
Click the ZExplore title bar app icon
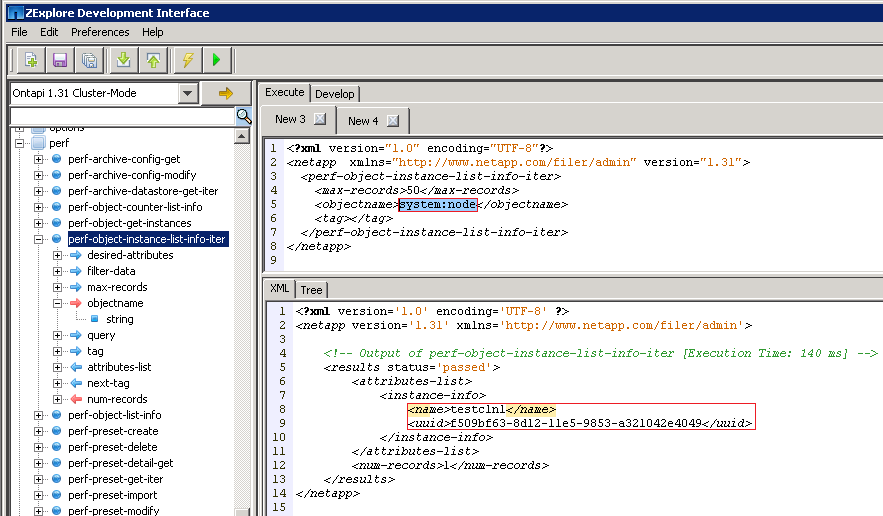pos(16,13)
